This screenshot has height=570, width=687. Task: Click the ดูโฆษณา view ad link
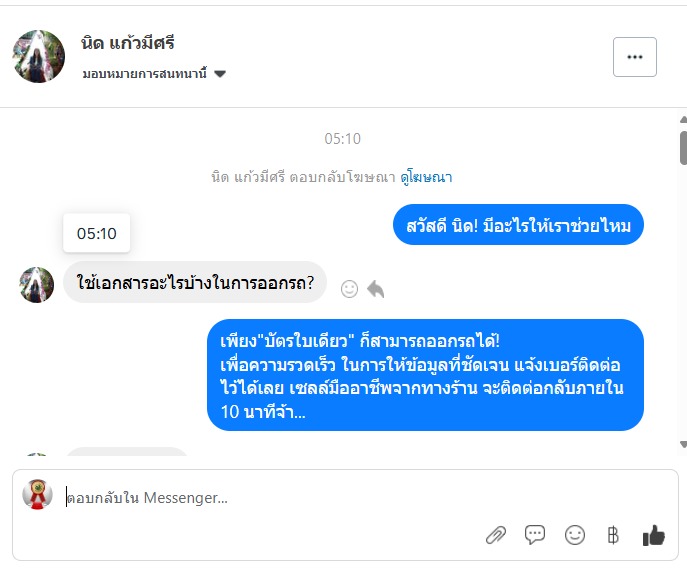point(426,177)
